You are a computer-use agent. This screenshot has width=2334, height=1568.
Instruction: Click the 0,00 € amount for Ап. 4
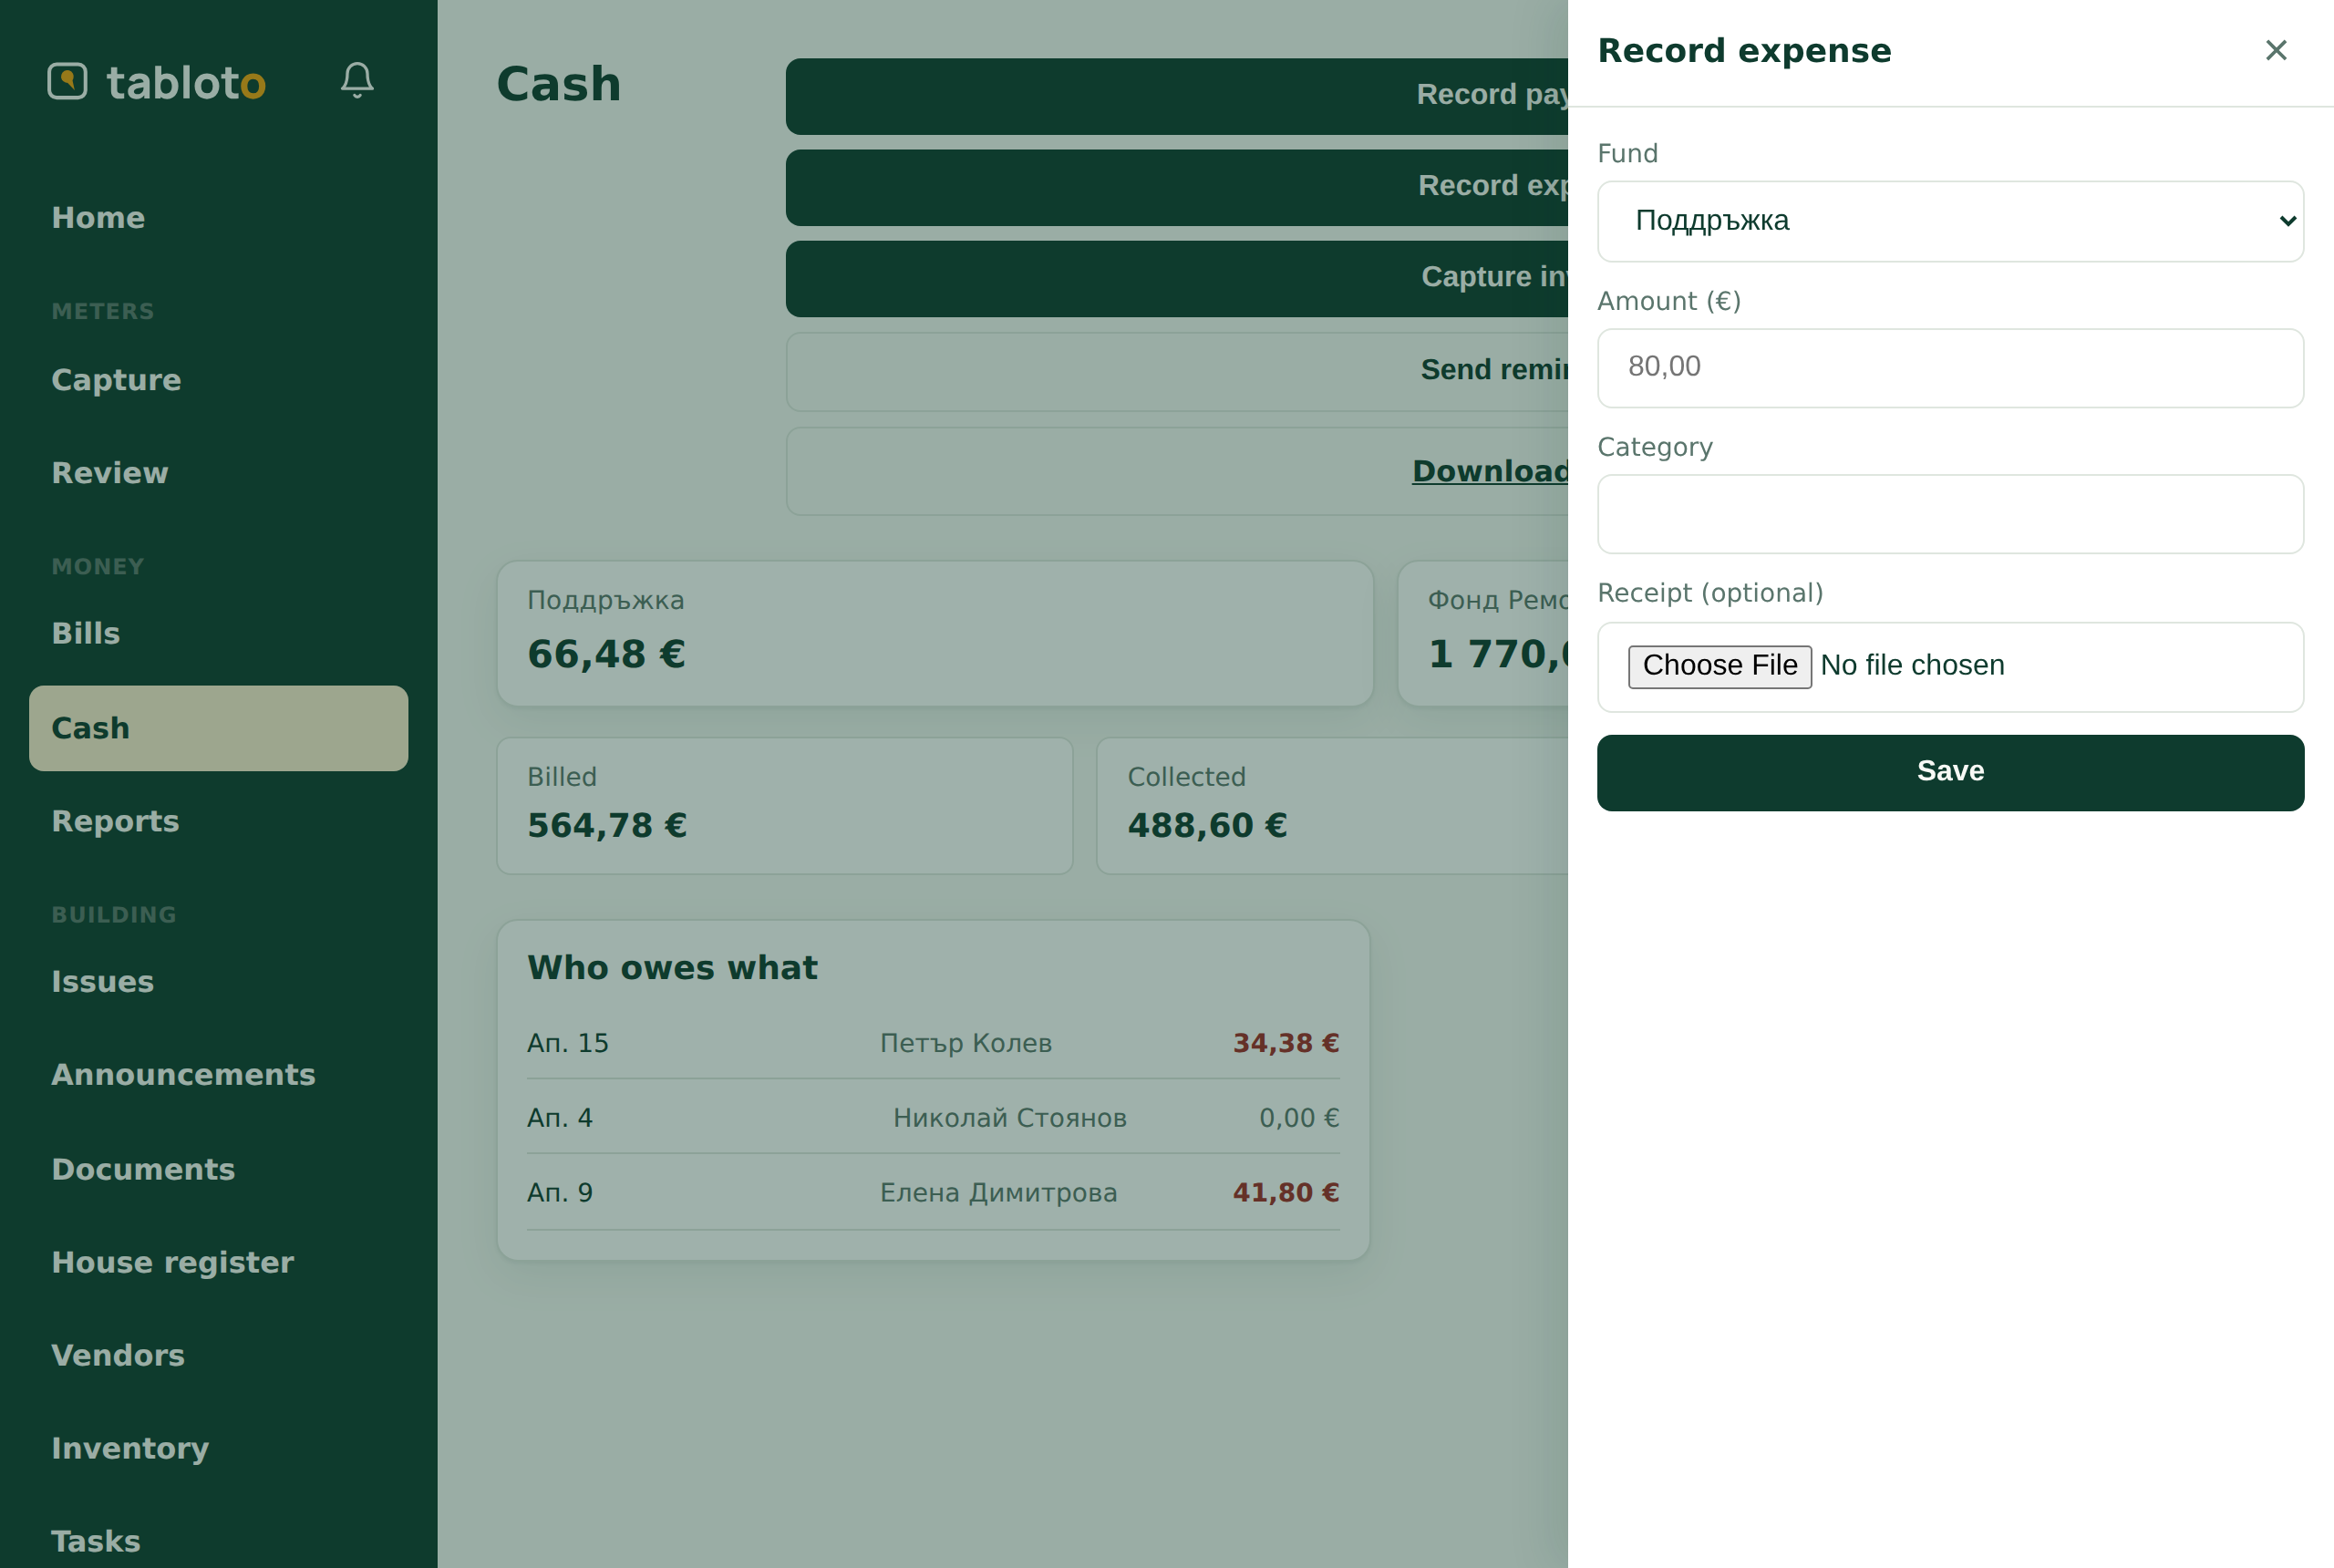click(x=1299, y=1118)
